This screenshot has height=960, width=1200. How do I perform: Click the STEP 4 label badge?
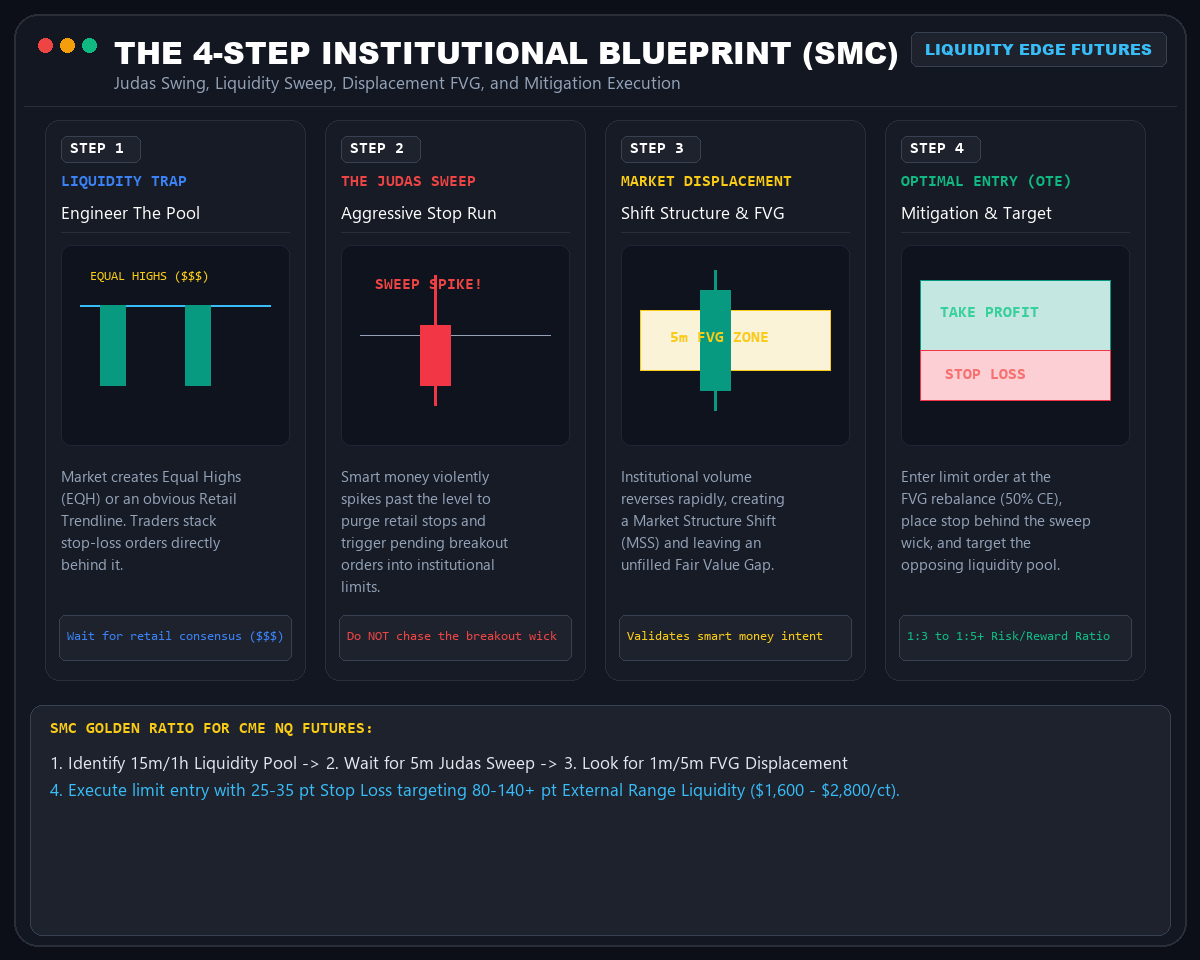[x=940, y=149]
